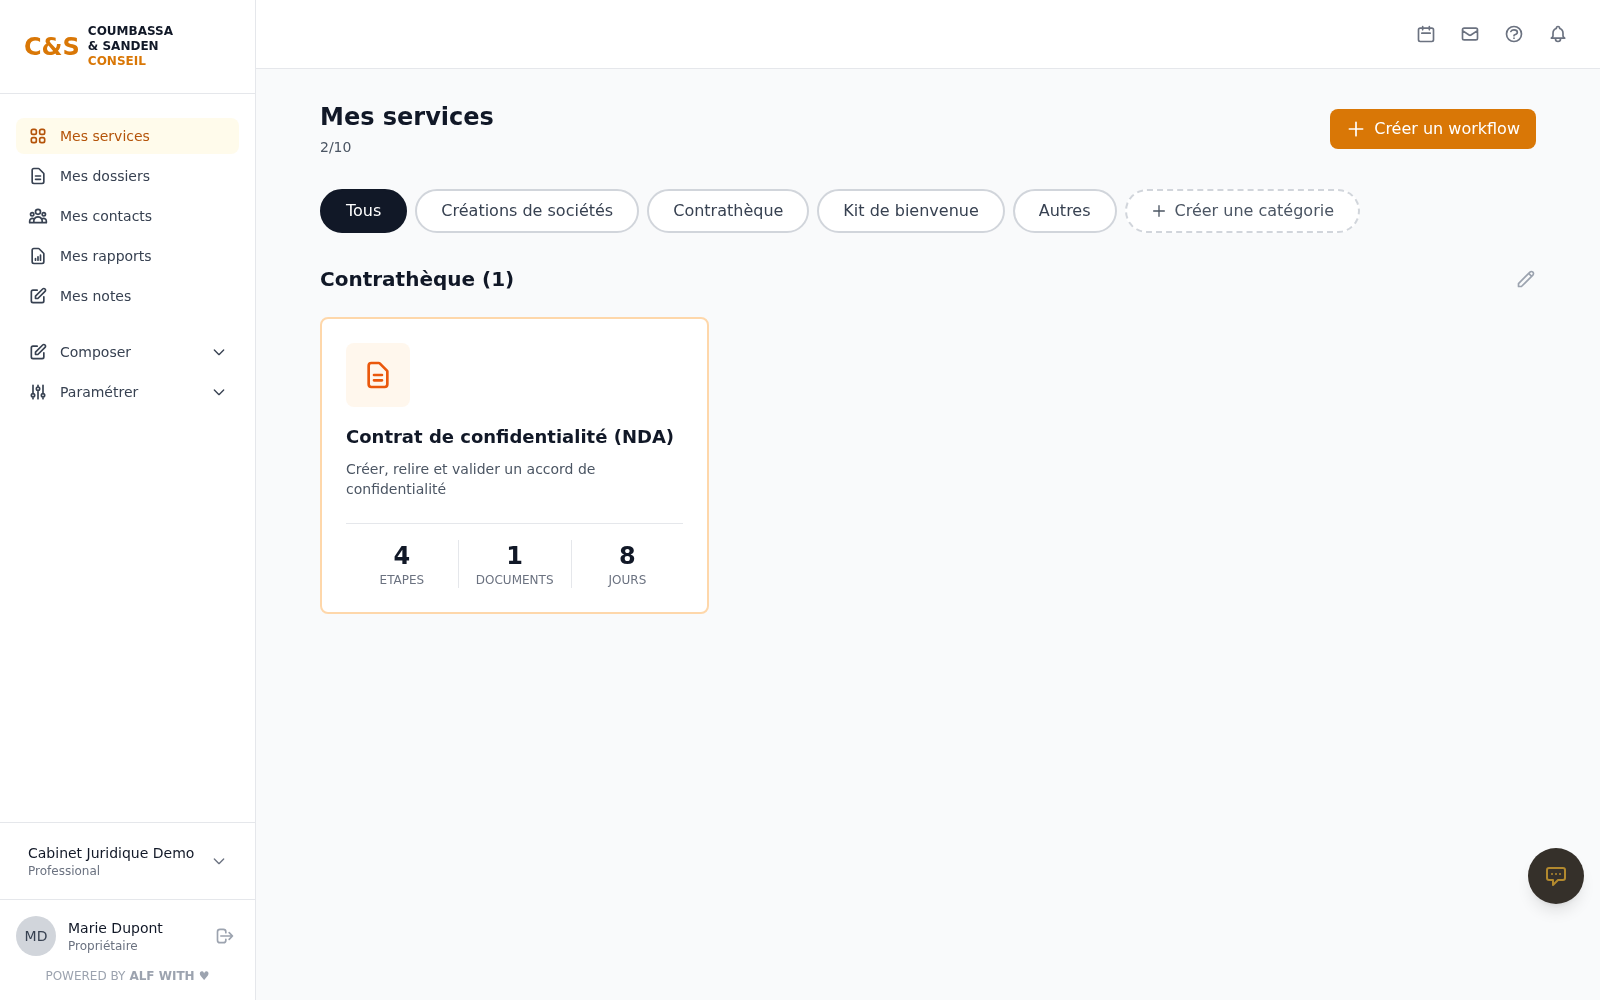Click the 1 DOCUMENTS stat
This screenshot has width=1600, height=1000.
point(515,564)
